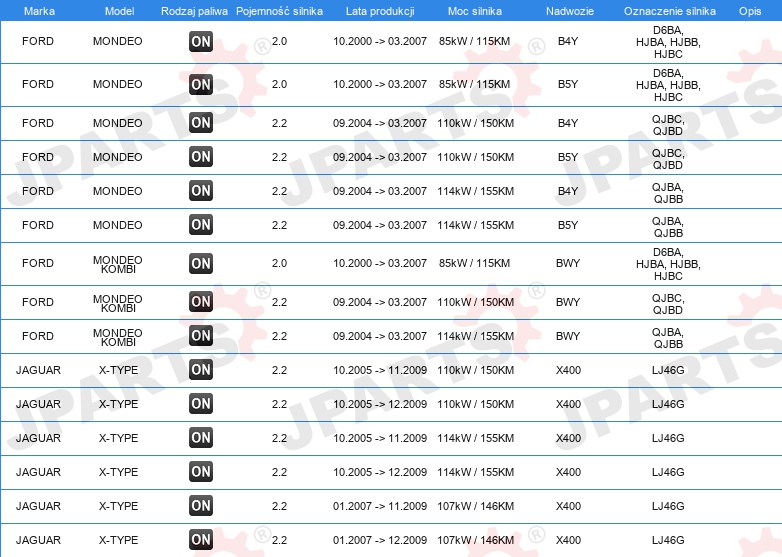Image resolution: width=782 pixels, height=557 pixels.
Task: Select '01.2007 -> 11.2009' date cell
Action: pyautogui.click(x=380, y=506)
